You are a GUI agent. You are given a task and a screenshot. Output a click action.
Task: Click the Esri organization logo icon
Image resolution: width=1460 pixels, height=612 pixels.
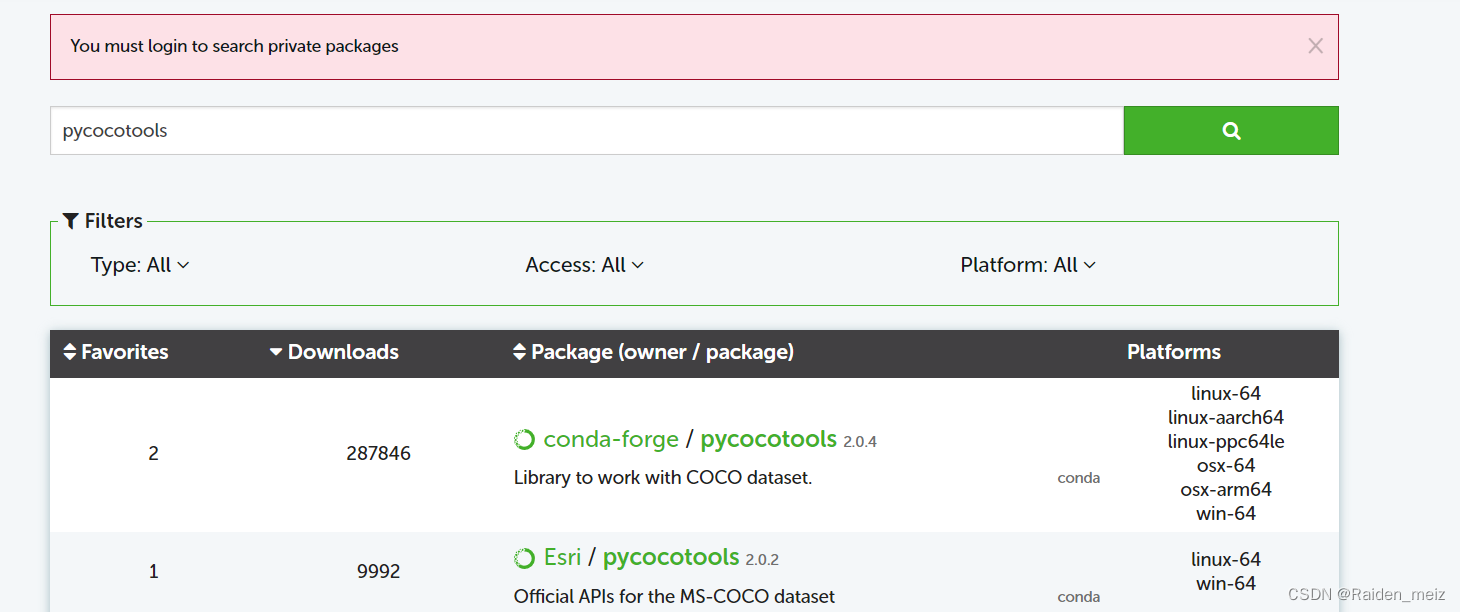coord(524,557)
